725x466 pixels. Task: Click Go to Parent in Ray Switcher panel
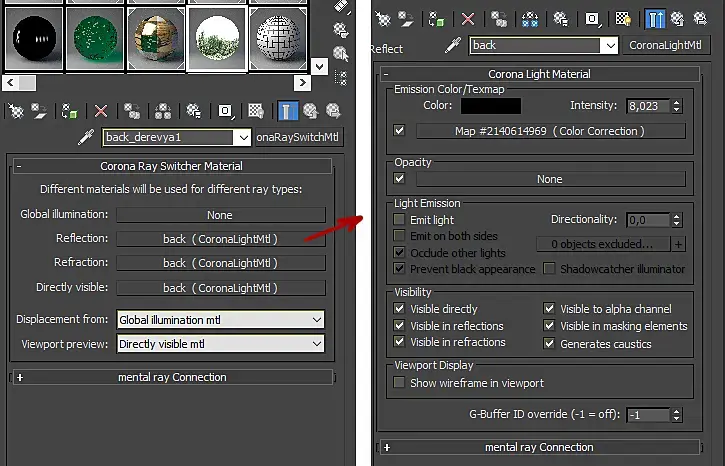(x=311, y=111)
